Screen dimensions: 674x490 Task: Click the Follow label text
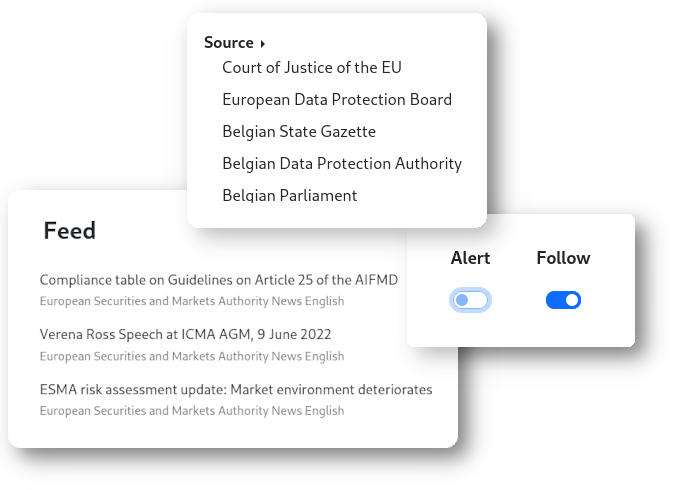[563, 258]
